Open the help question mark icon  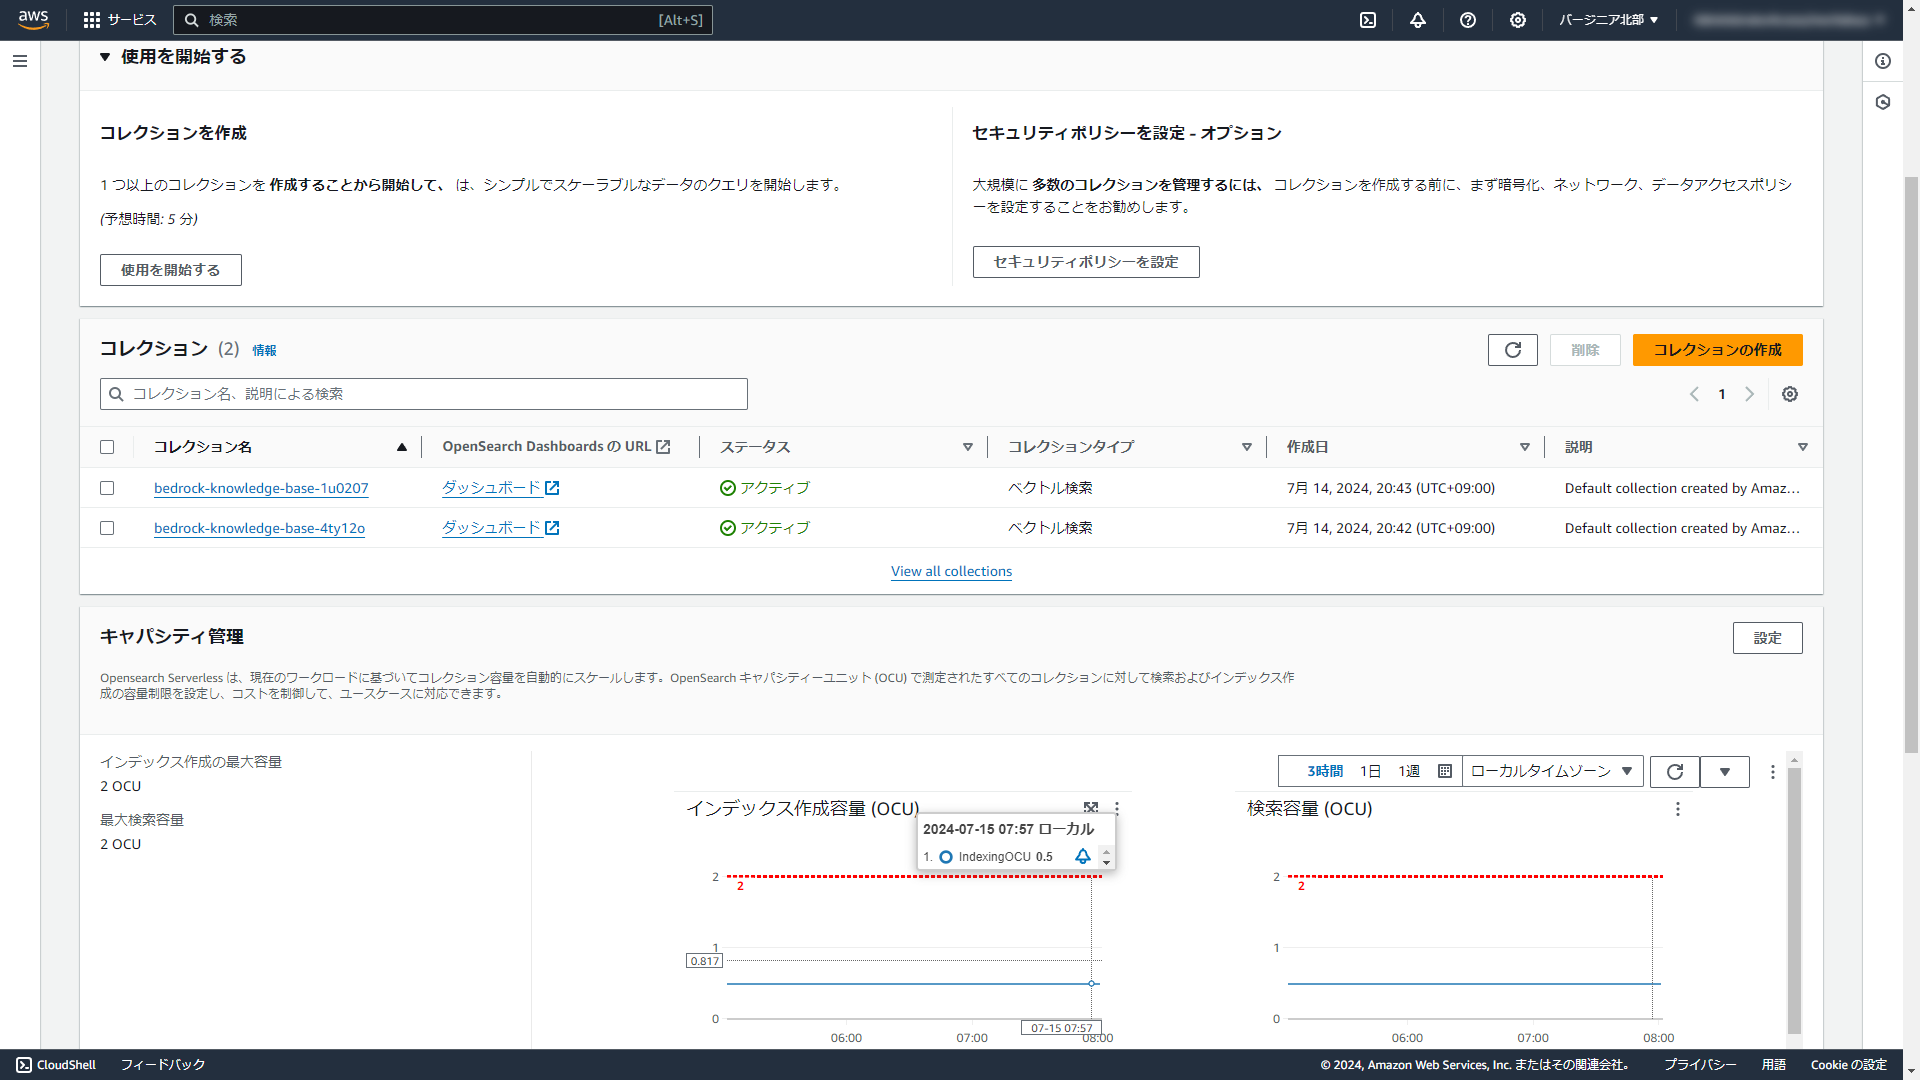[1468, 20]
